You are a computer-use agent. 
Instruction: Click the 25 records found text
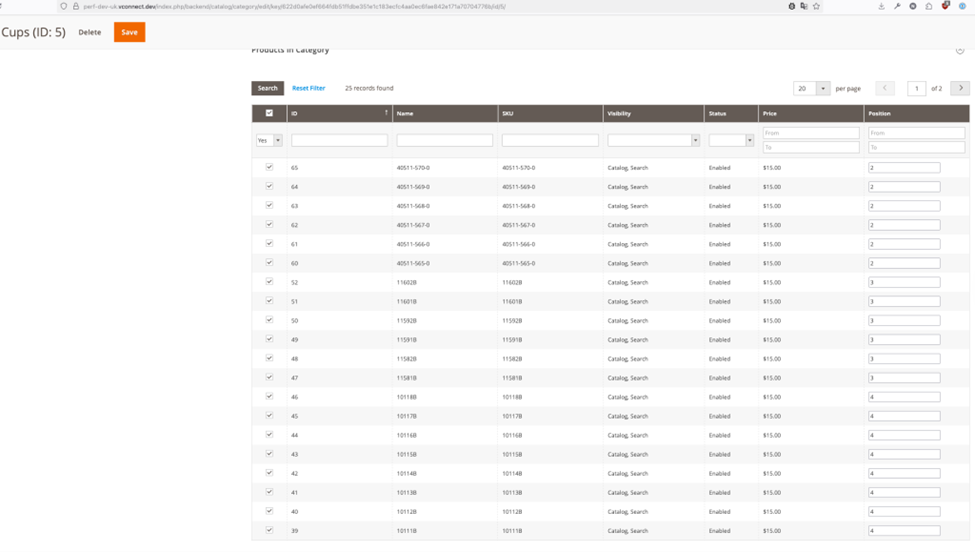(369, 88)
